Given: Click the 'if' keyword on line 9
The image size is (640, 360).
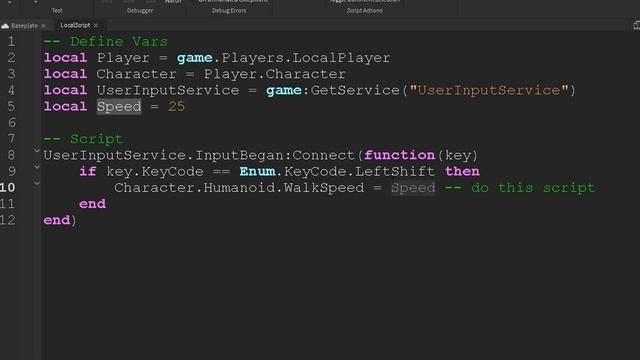Looking at the screenshot, I should (x=88, y=171).
